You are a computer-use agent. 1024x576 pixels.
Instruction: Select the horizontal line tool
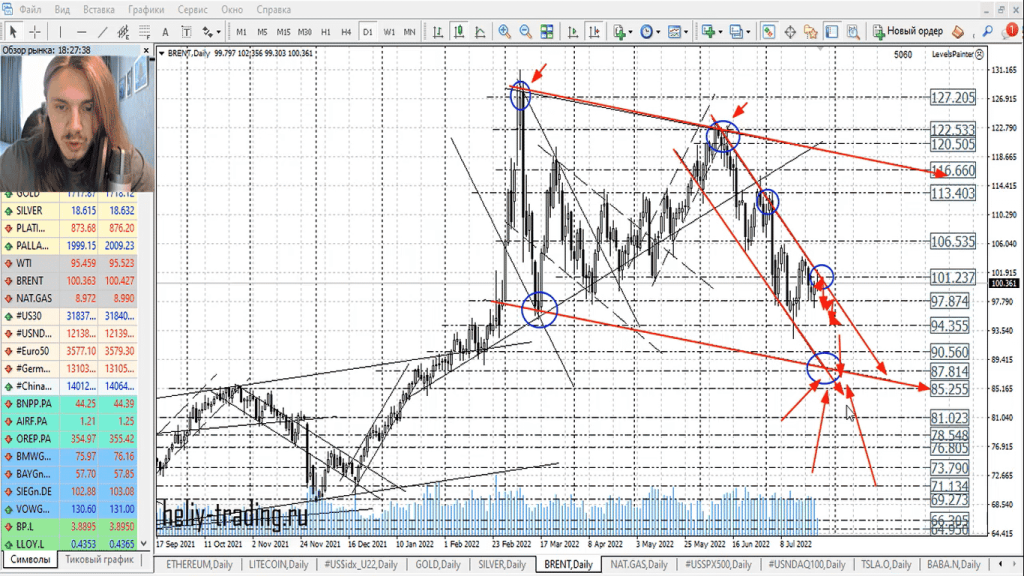pos(83,31)
